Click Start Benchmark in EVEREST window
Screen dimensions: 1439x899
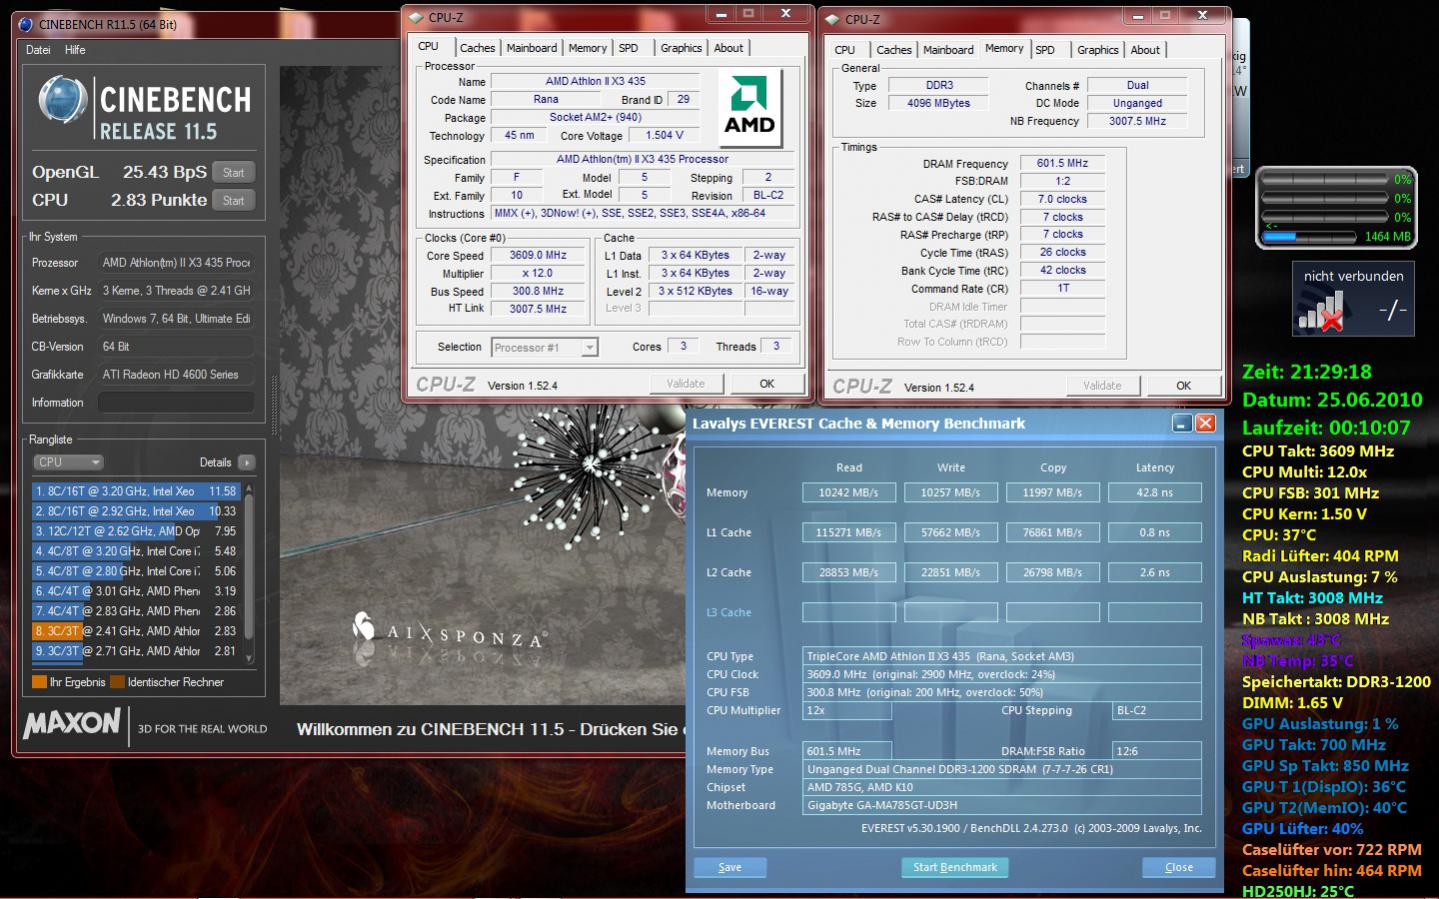(955, 867)
